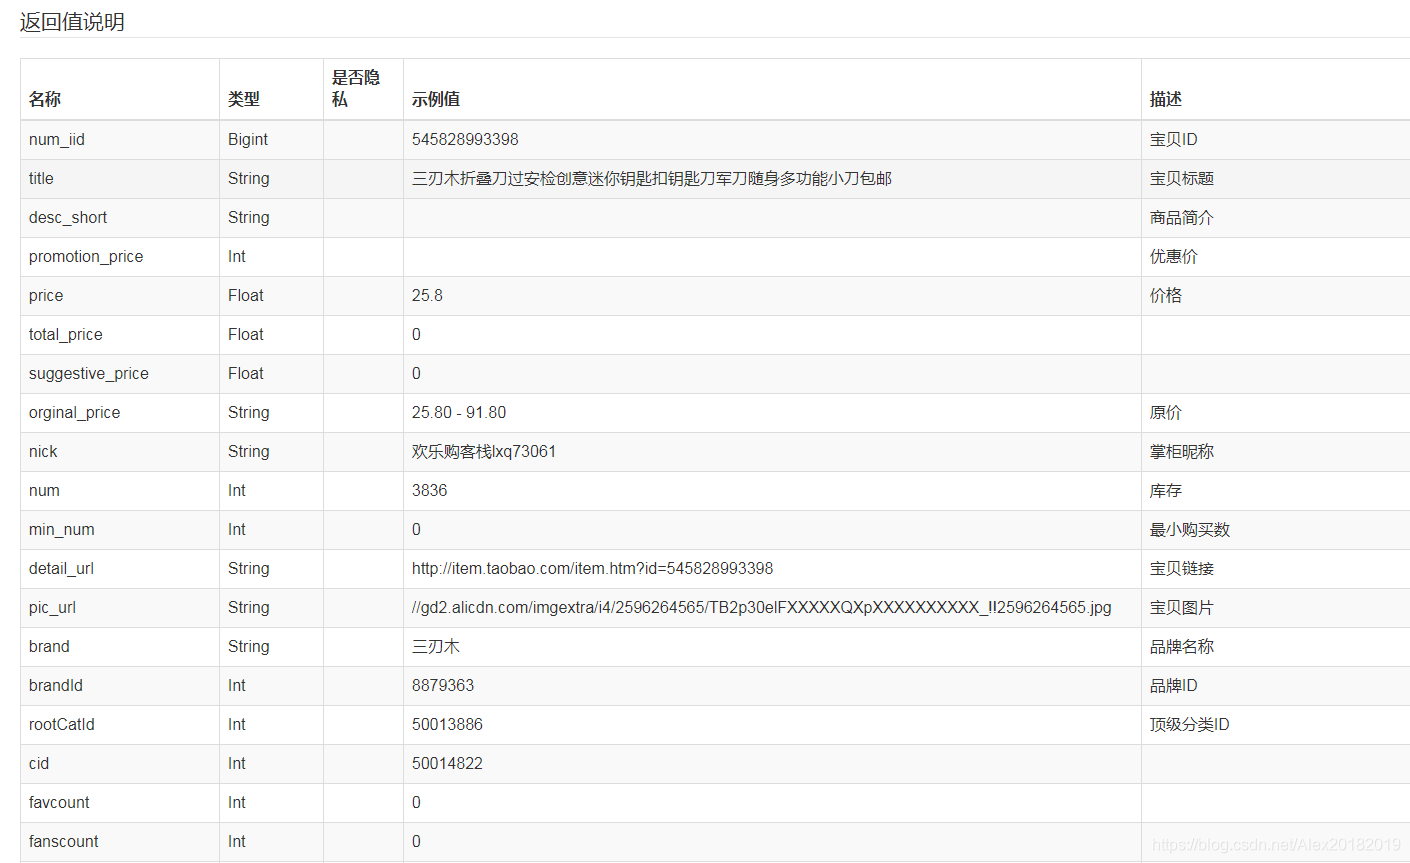Click the '宝贝ID' description cell
Image resolution: width=1410 pixels, height=863 pixels.
(x=1174, y=139)
